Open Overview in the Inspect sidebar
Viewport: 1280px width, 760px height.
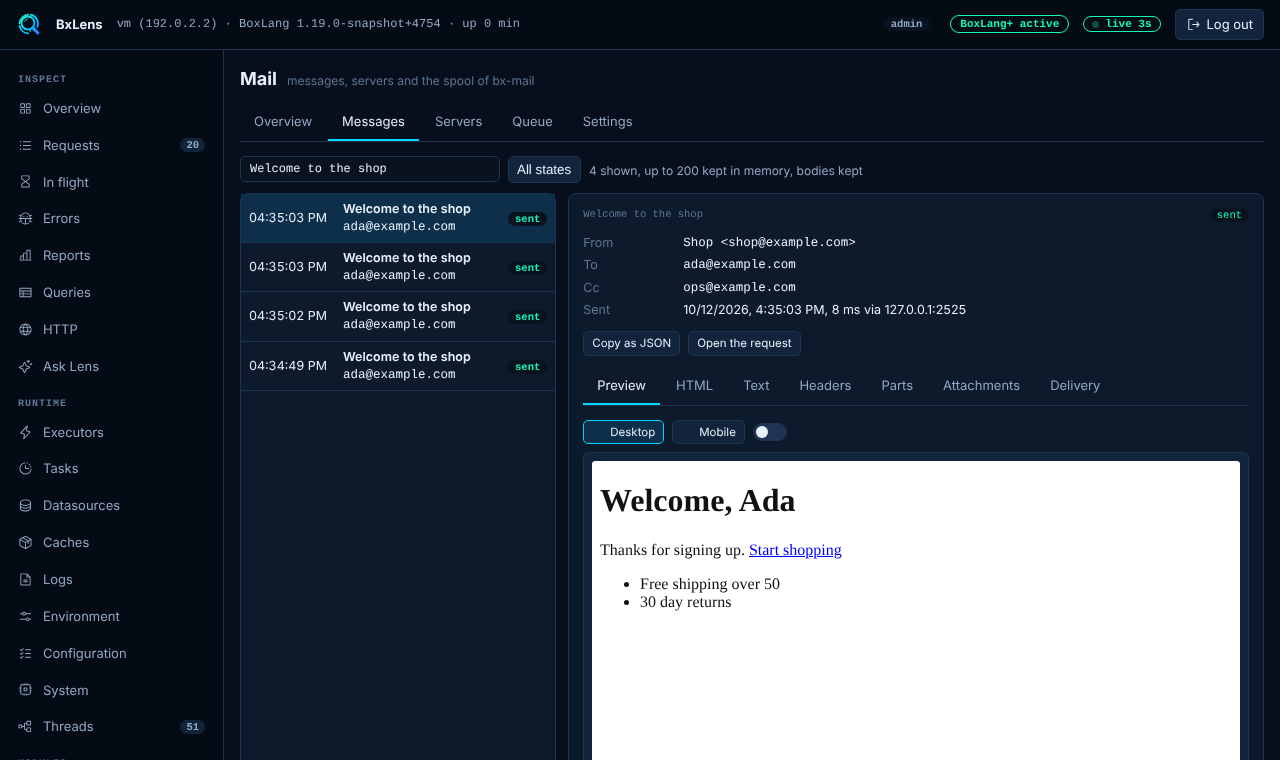[111, 108]
